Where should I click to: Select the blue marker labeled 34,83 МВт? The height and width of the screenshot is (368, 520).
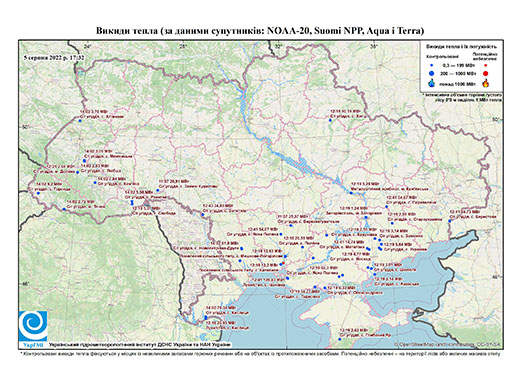[202, 215]
